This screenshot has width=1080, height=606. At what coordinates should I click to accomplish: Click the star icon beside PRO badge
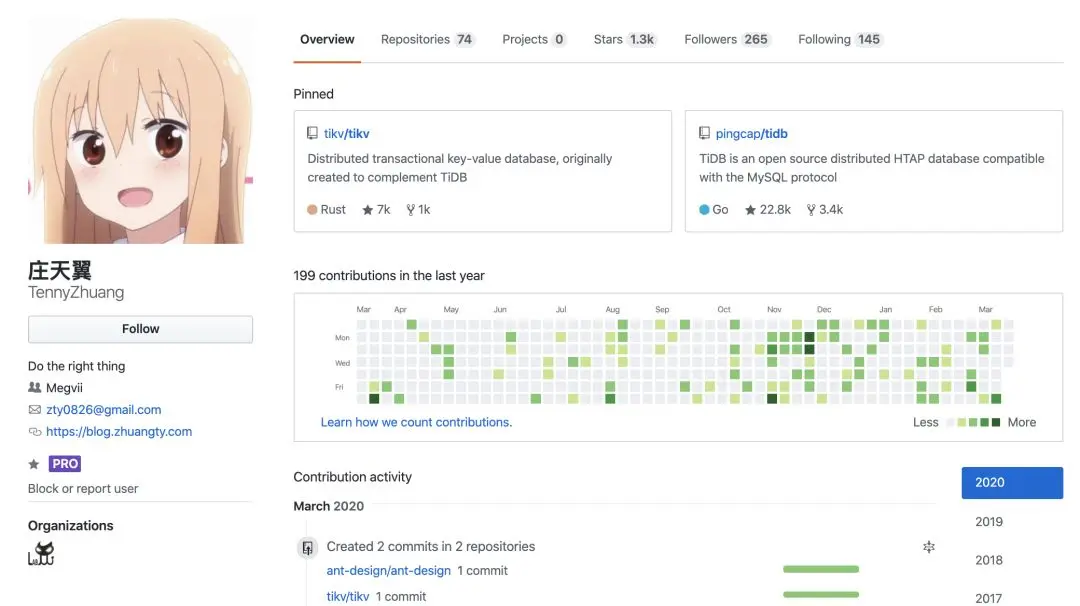[34, 464]
